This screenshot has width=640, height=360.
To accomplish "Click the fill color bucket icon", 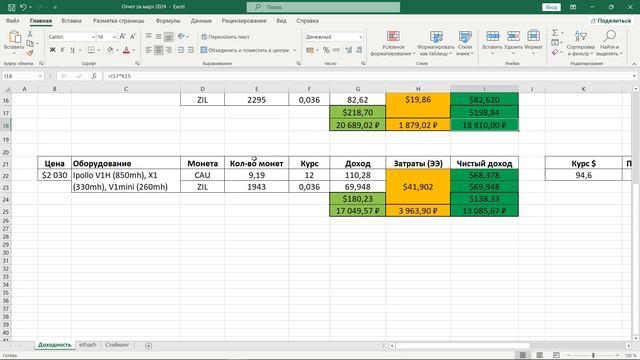I will click(x=110, y=50).
